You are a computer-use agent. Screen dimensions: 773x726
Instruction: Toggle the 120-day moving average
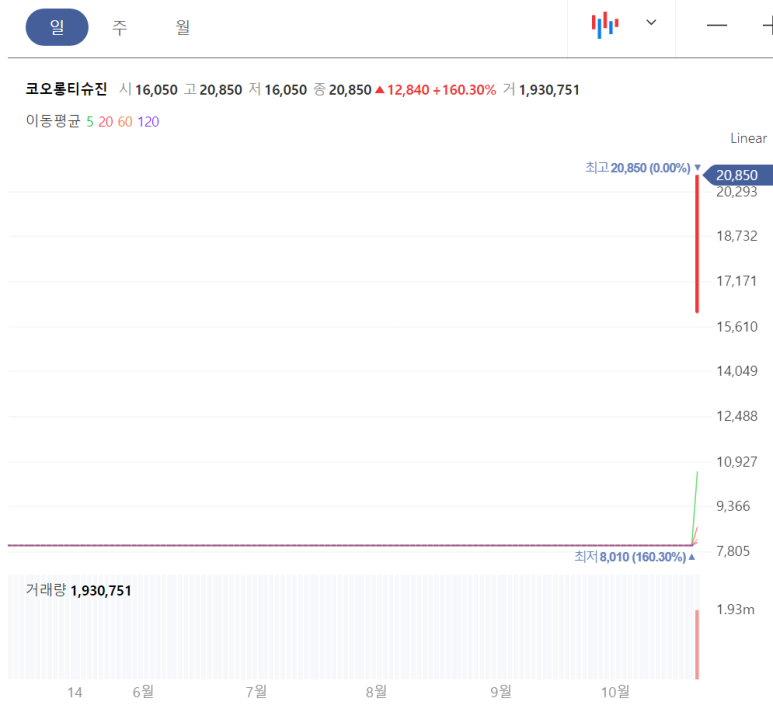pos(148,122)
